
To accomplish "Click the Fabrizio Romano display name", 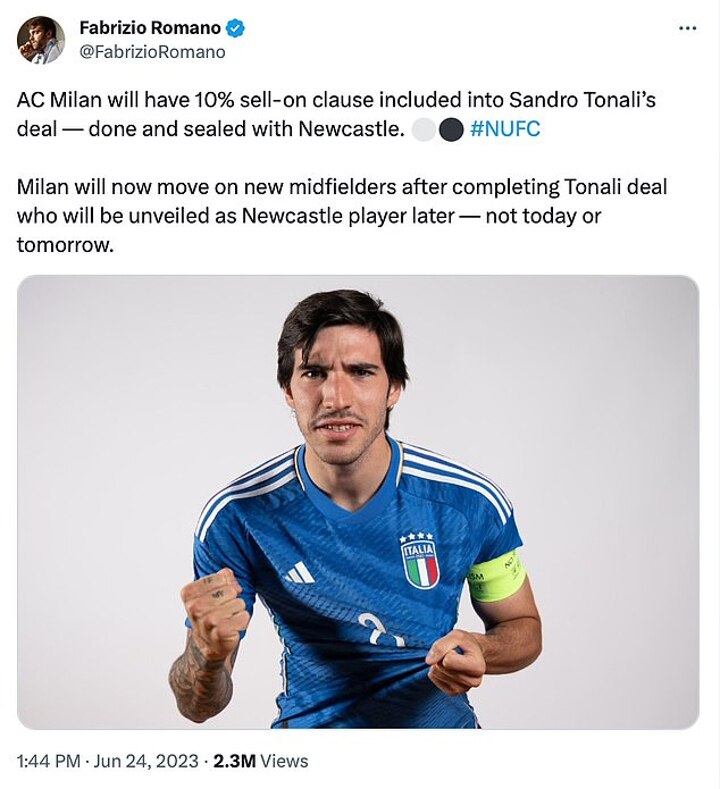I will (150, 28).
